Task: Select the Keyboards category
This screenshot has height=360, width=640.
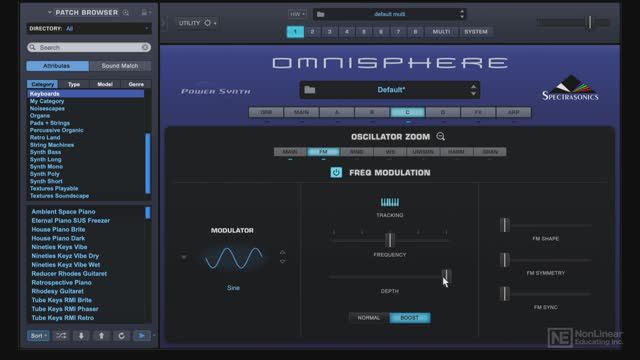Action: [x=86, y=94]
